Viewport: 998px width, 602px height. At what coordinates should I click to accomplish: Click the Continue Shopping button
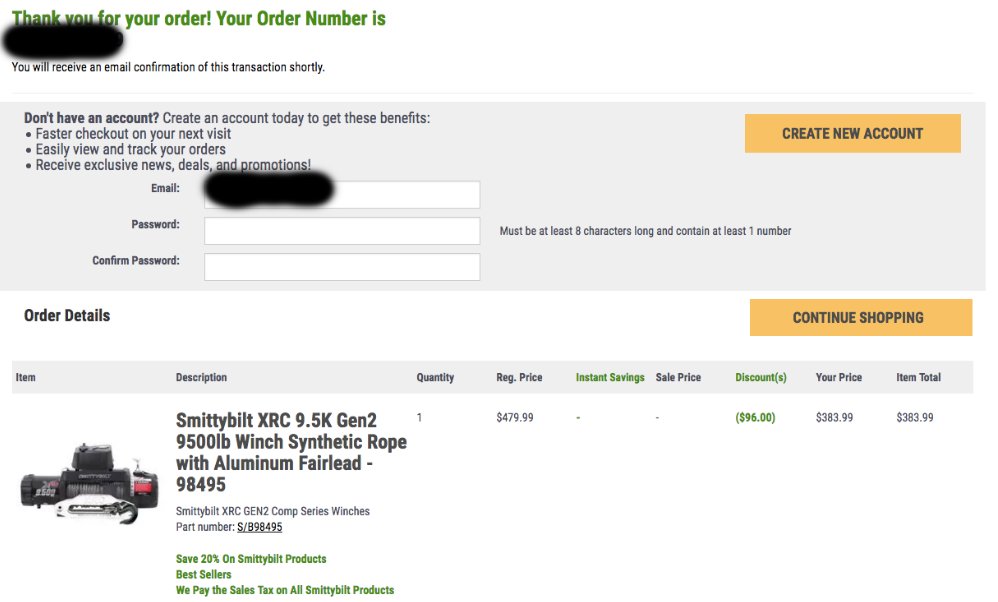tap(861, 318)
